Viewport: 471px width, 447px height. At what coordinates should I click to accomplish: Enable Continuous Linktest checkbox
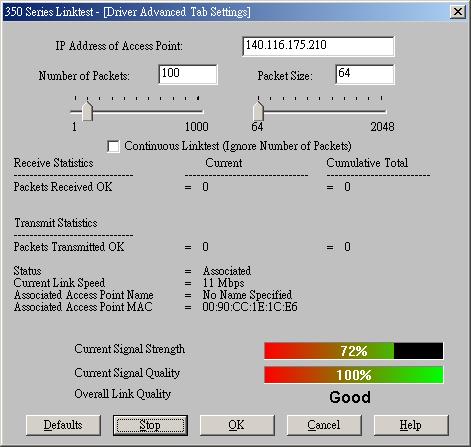click(113, 146)
